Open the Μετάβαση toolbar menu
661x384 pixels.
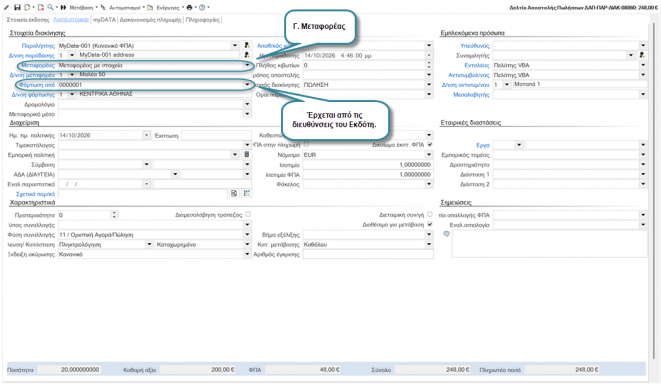point(82,7)
